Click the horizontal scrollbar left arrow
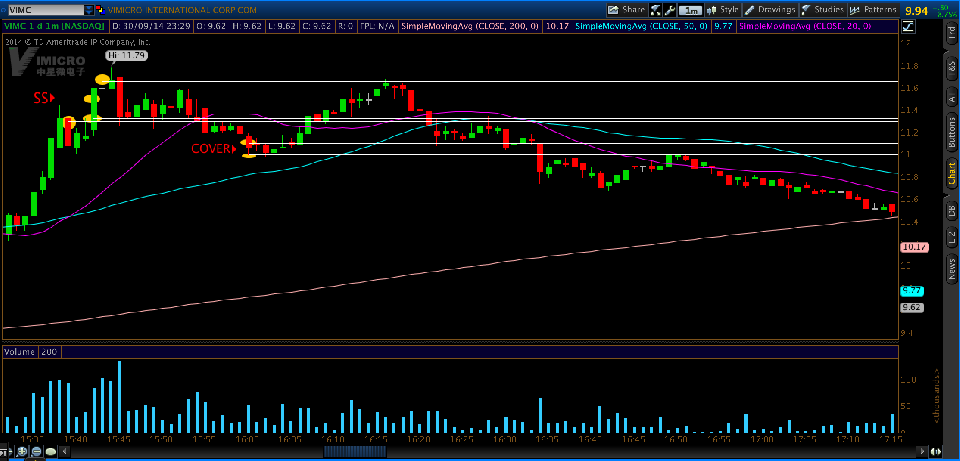Screen dimensions: 960x461 (x=63, y=452)
